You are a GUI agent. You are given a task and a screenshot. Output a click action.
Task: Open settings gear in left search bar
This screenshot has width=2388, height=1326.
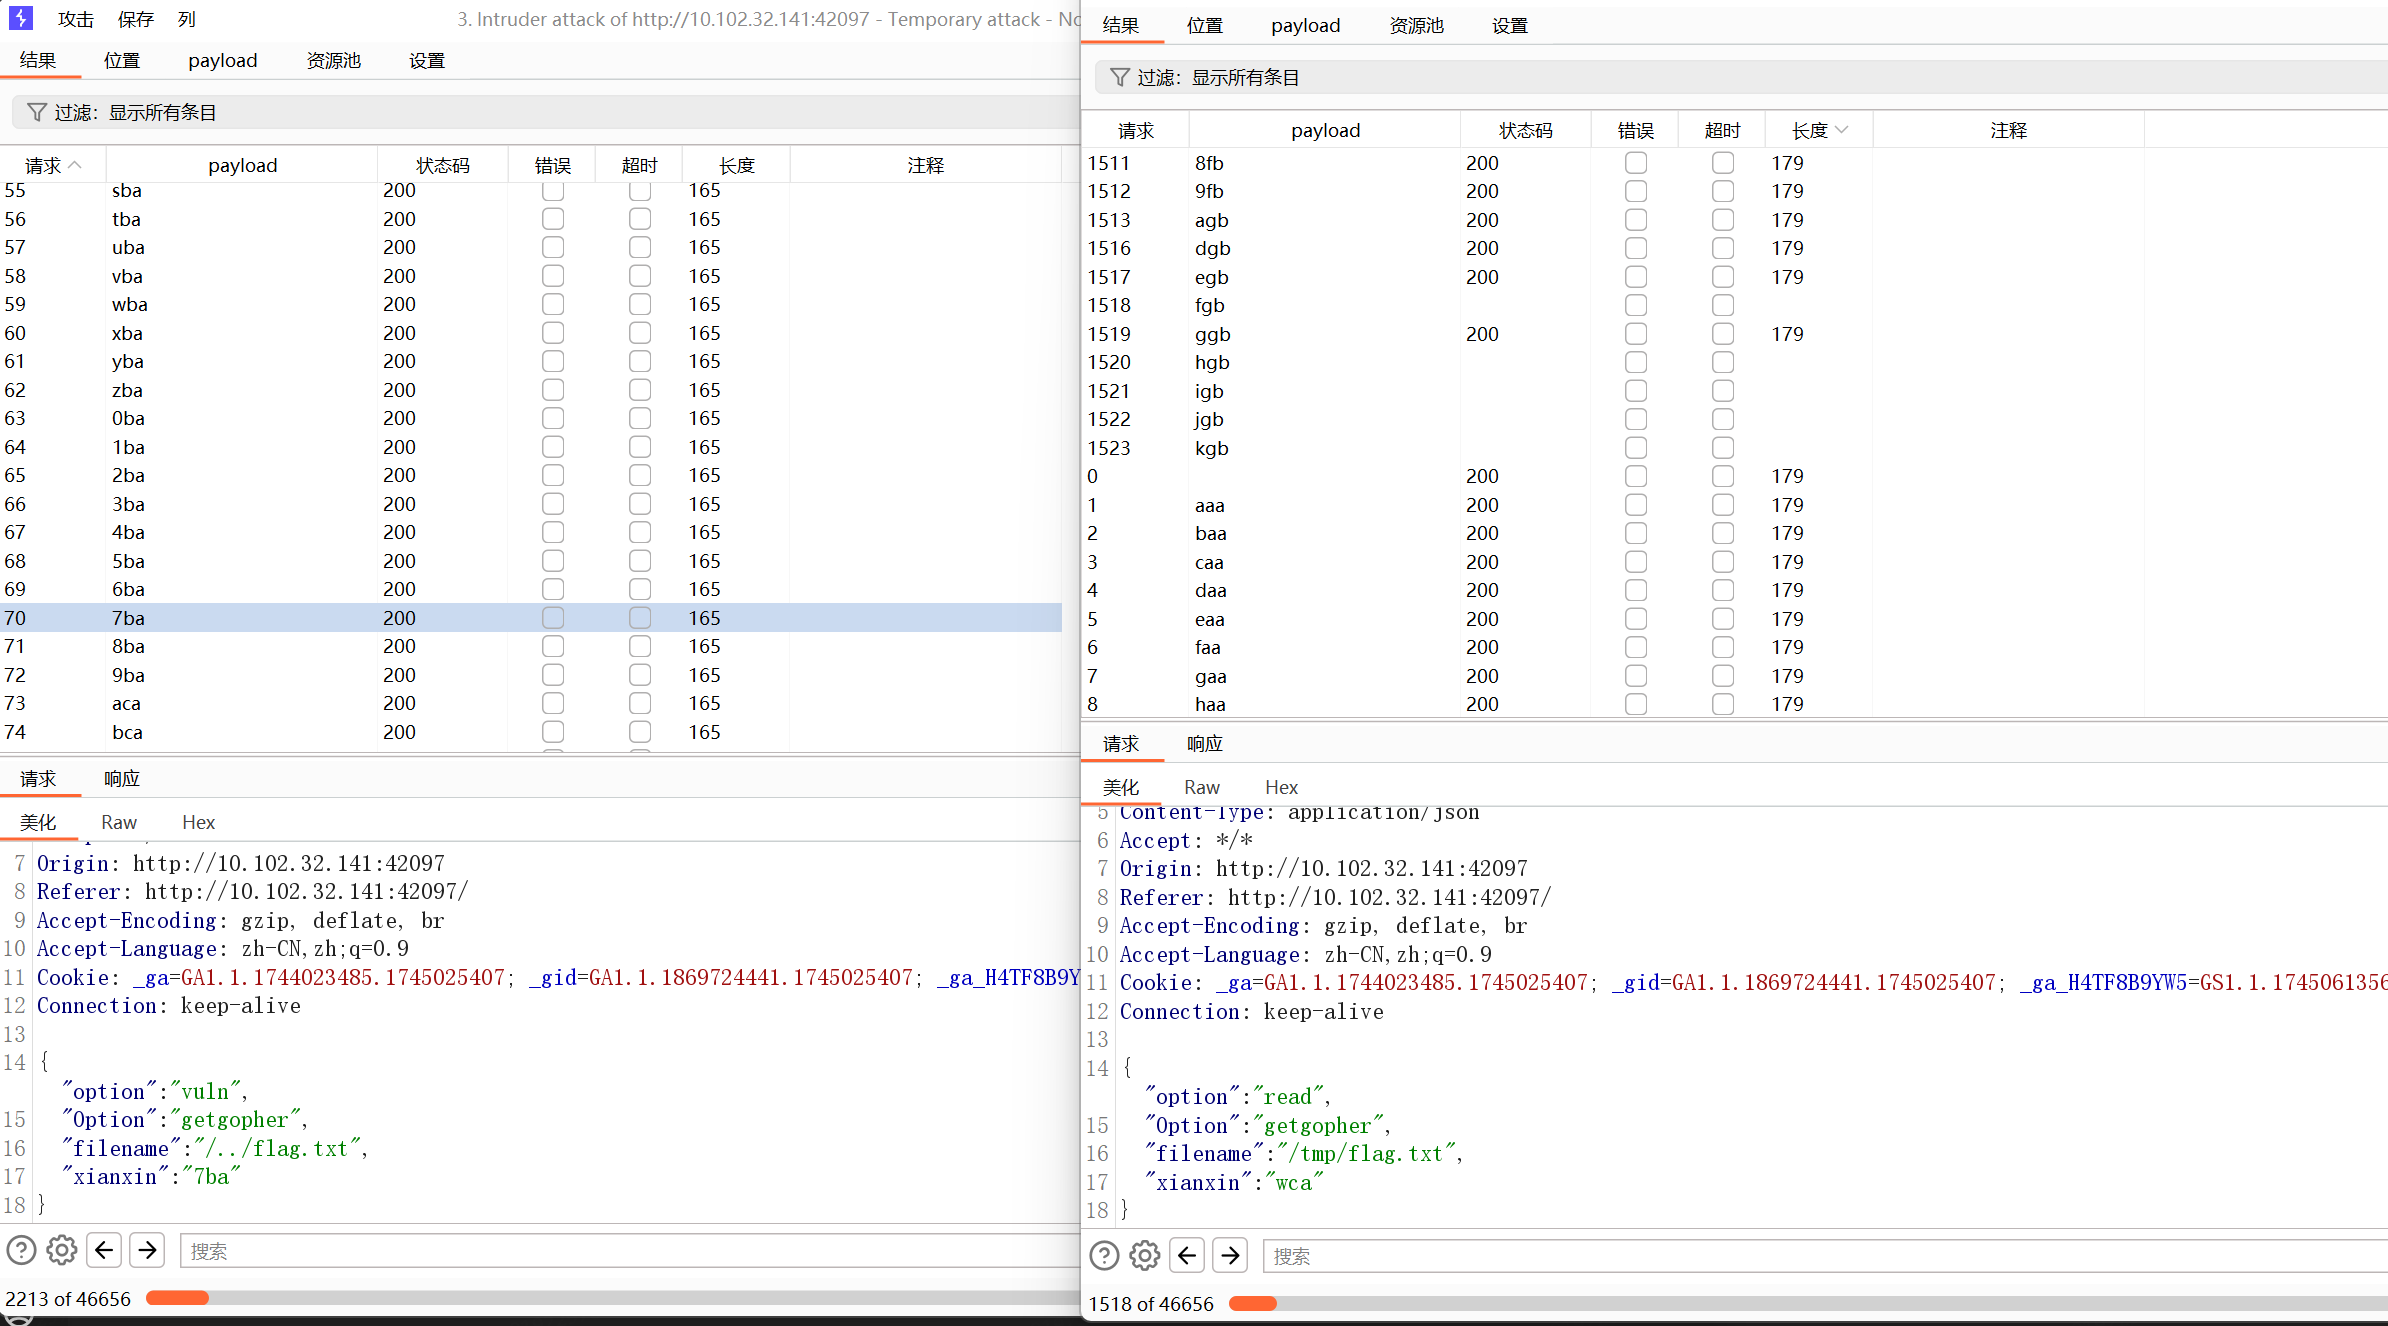click(x=62, y=1250)
